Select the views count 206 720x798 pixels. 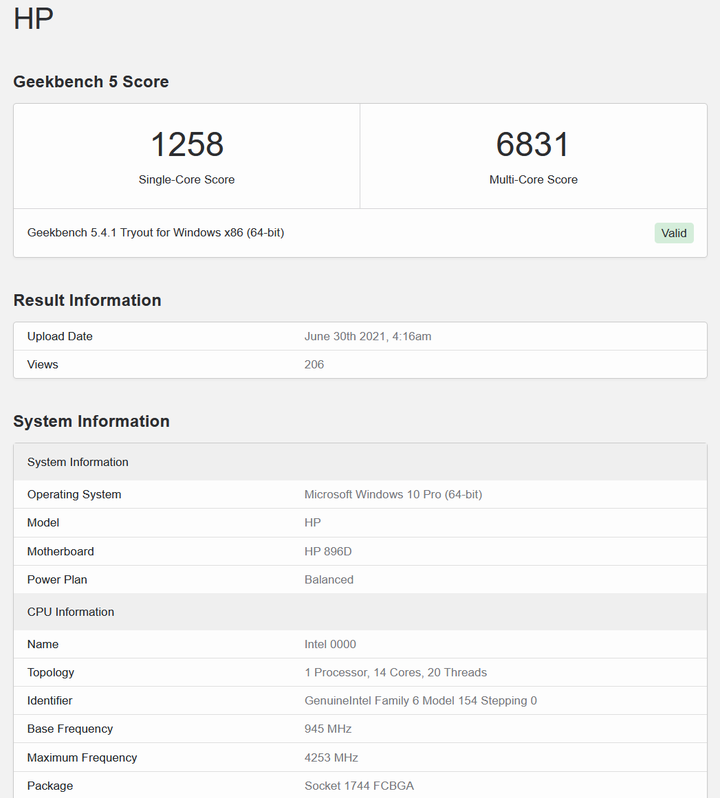pos(314,364)
